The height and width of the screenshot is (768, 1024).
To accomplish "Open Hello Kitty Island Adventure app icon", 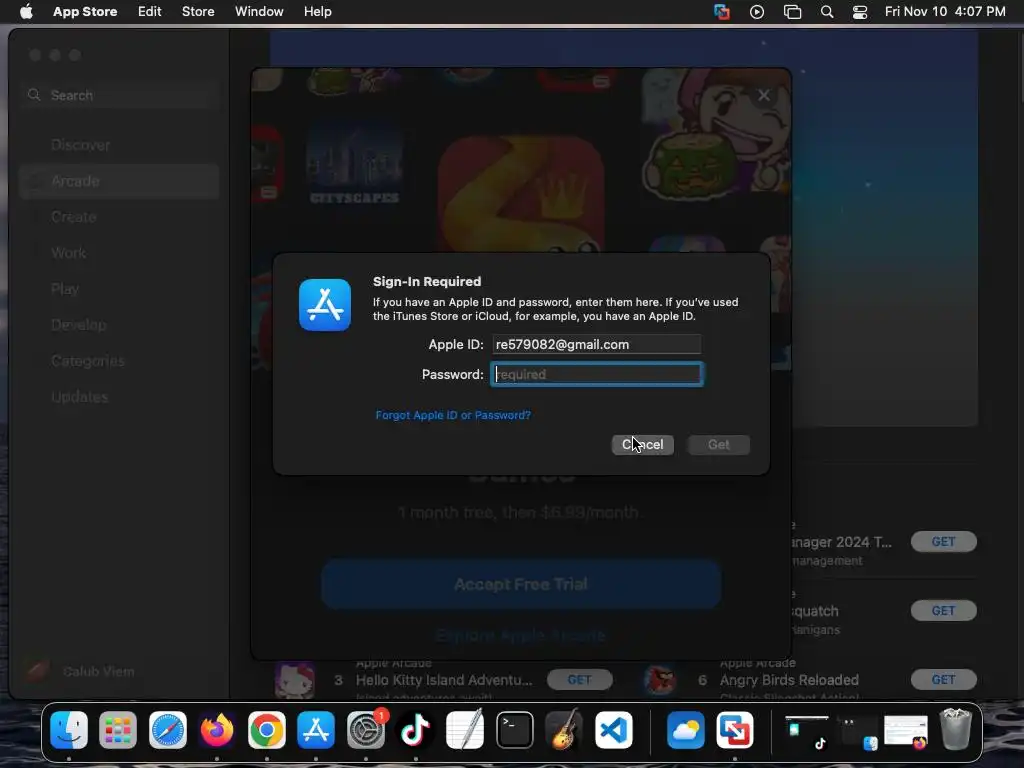I will coord(295,680).
